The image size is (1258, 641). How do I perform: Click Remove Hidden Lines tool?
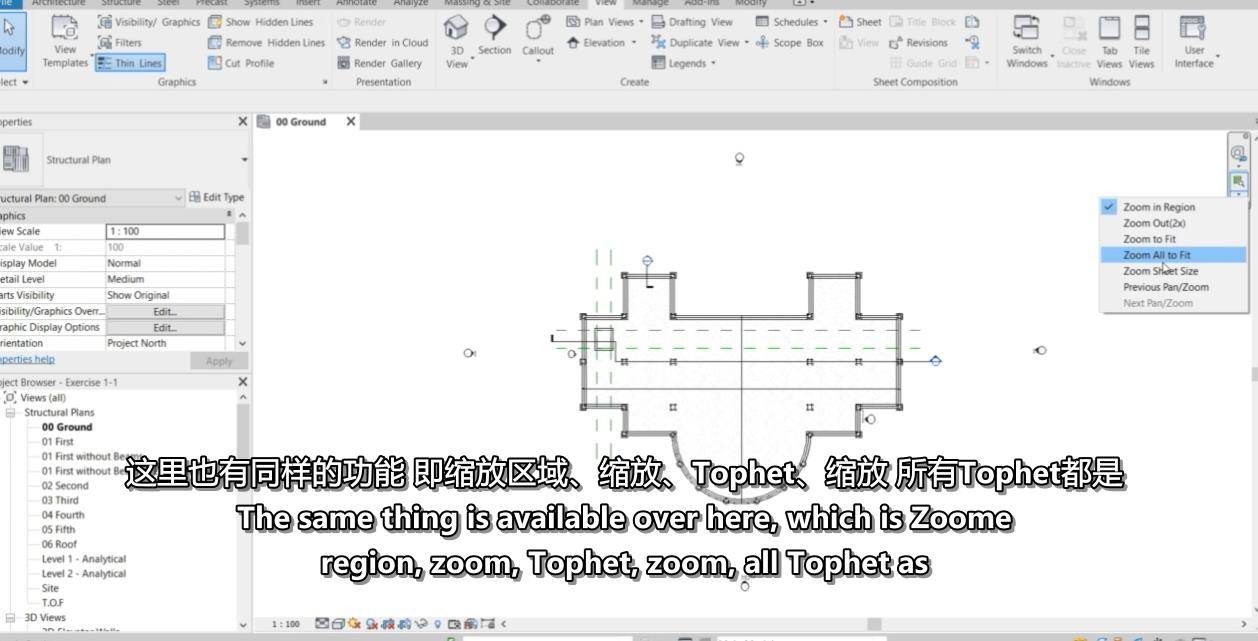point(266,43)
